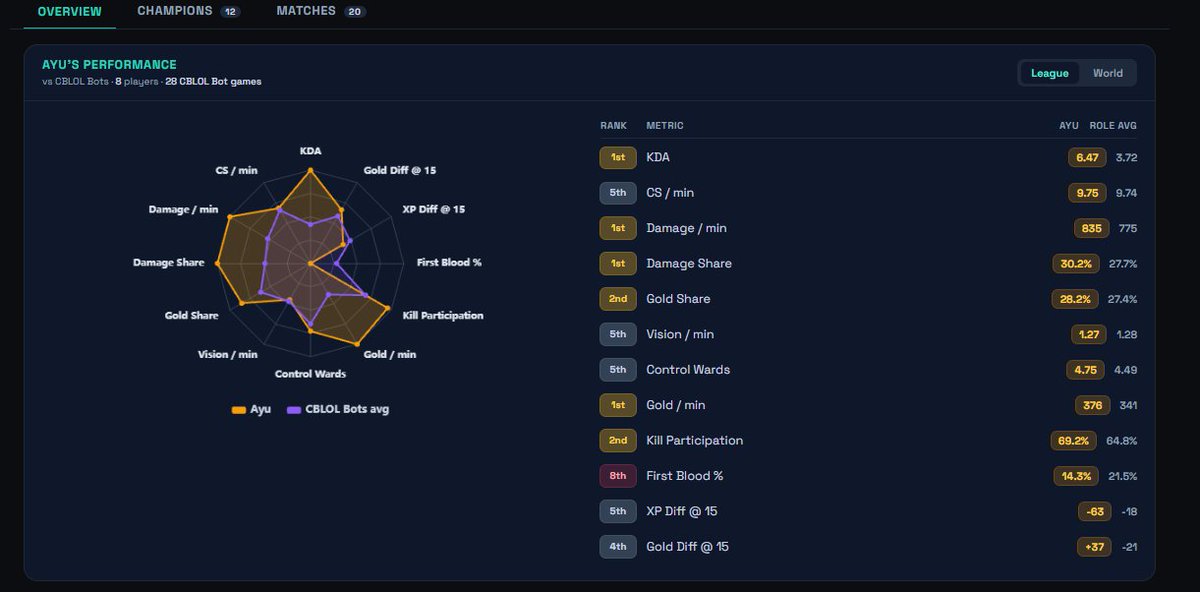Open the Matches tab
This screenshot has height=592, width=1200.
[x=321, y=11]
